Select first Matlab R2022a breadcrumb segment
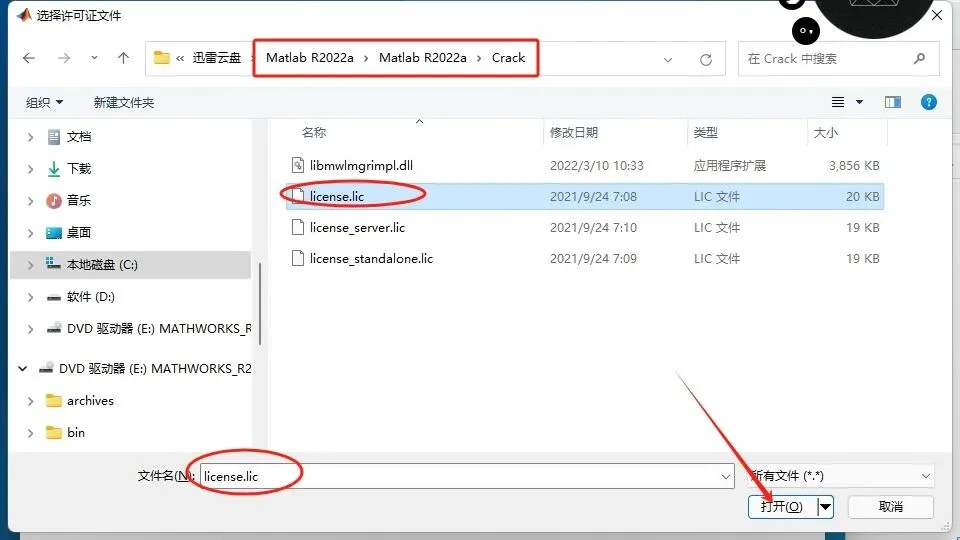 (x=310, y=58)
